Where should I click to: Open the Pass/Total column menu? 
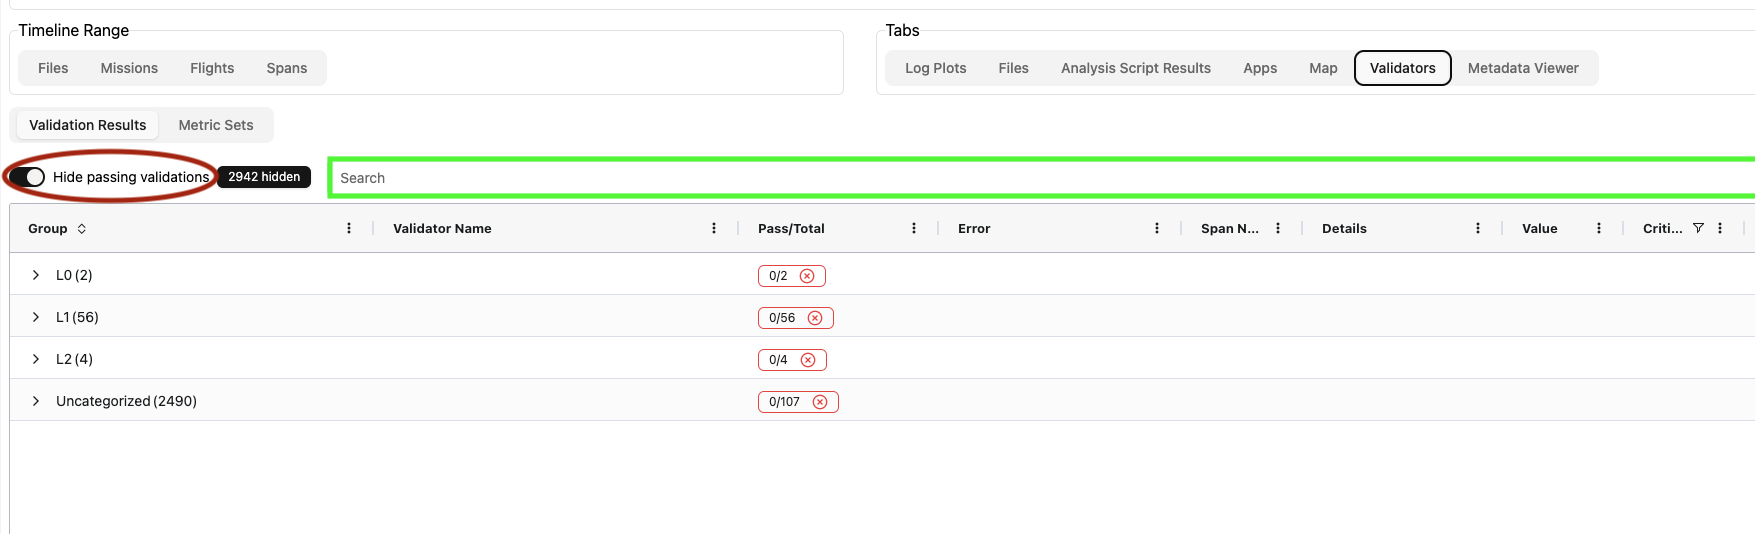point(914,228)
